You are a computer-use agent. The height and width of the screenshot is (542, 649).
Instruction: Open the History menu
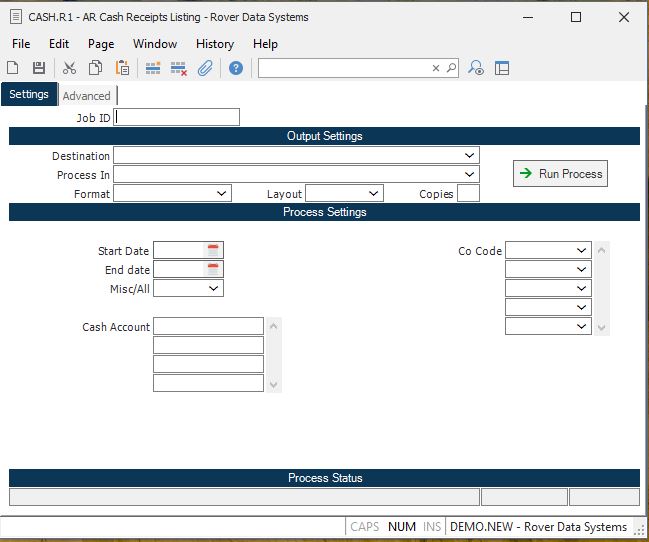214,44
